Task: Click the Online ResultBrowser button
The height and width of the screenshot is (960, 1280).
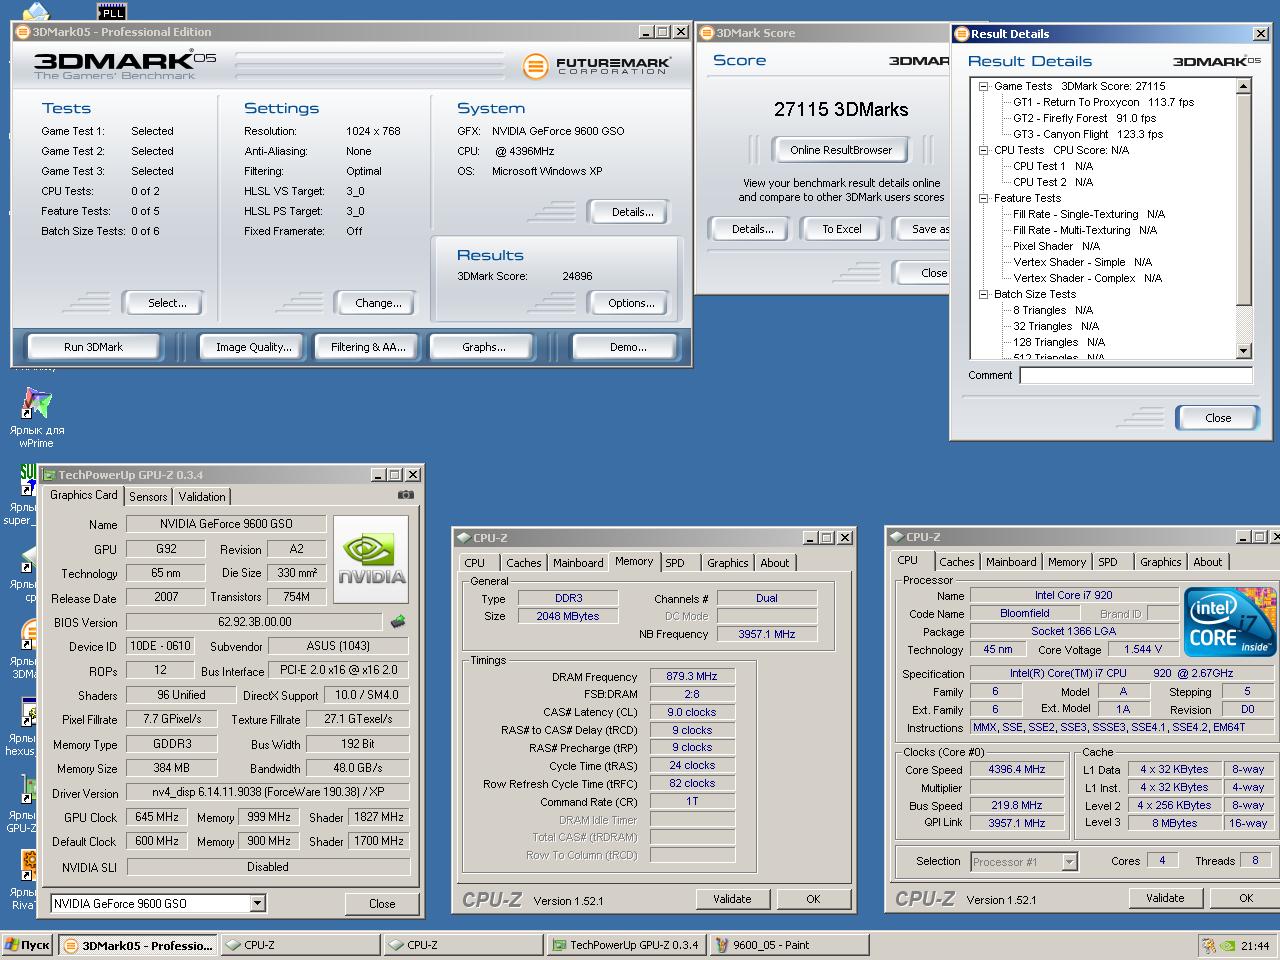Action: [x=841, y=150]
